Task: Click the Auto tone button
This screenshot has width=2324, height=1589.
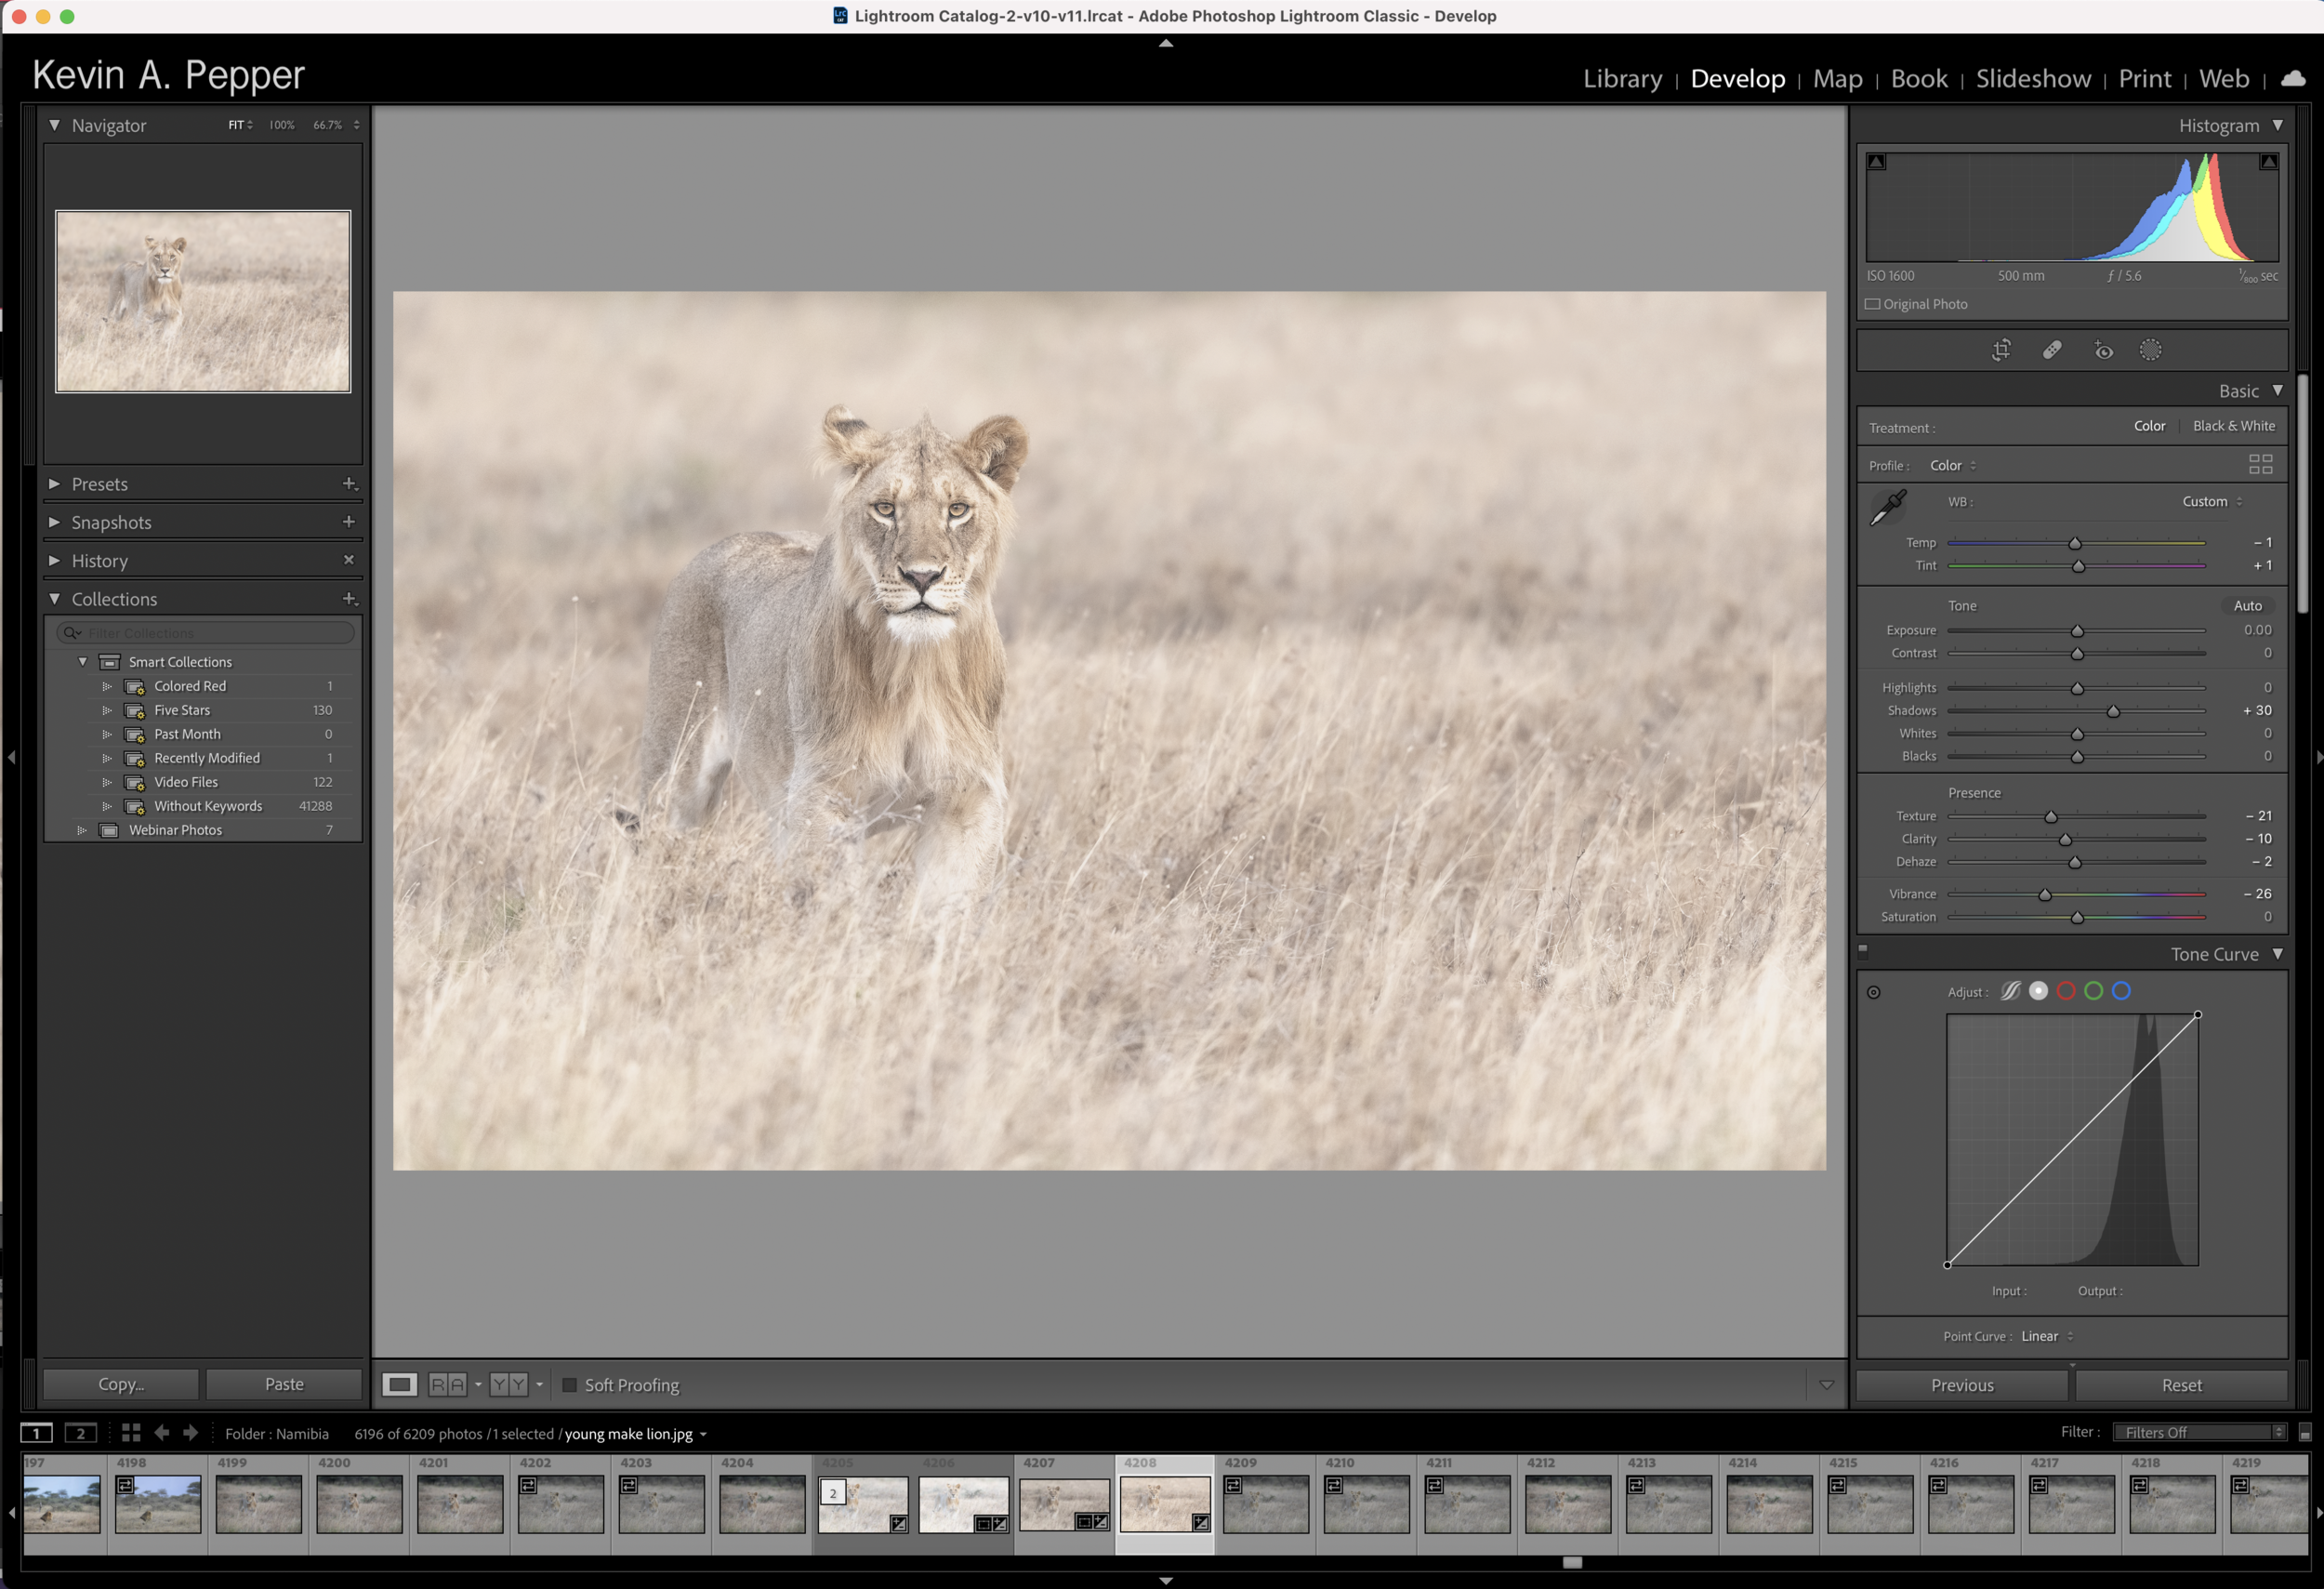Action: 2247,606
